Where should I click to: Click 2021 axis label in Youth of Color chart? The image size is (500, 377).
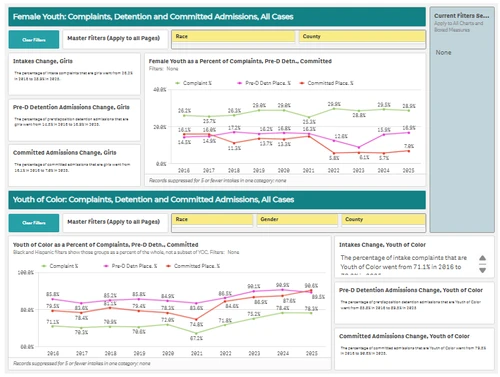[x=197, y=353]
